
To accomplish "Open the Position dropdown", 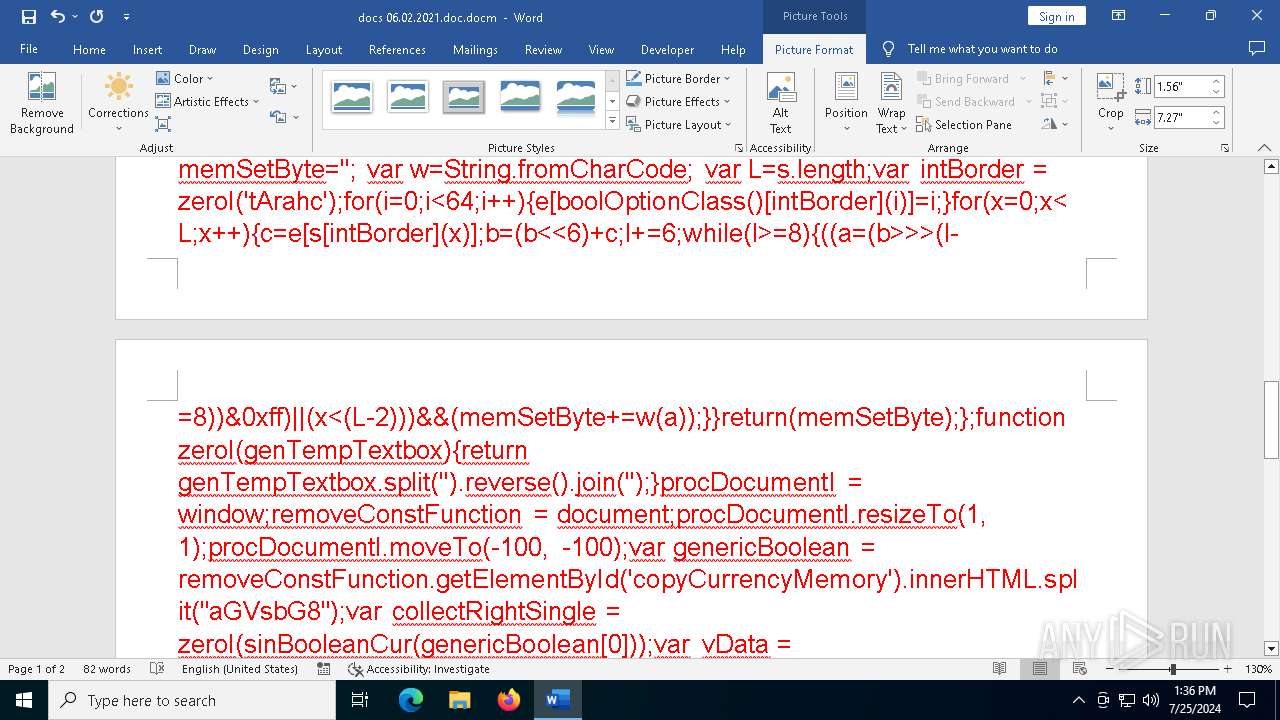I will (846, 104).
